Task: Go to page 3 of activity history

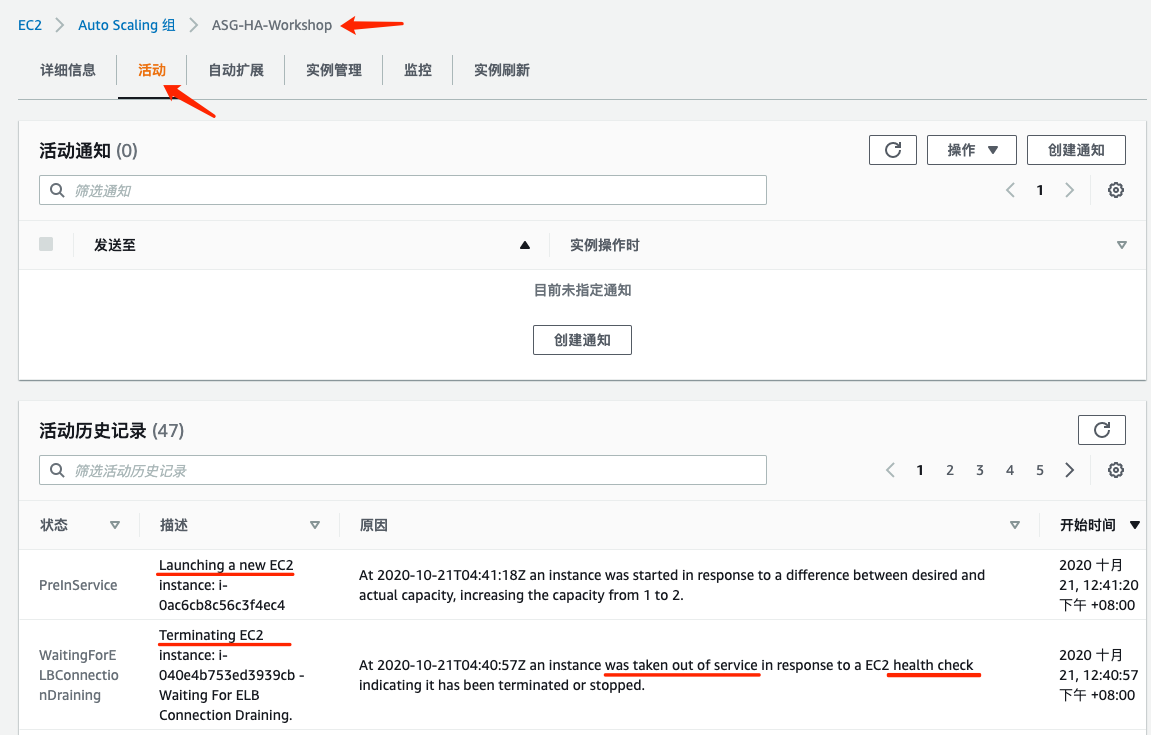Action: (x=979, y=469)
